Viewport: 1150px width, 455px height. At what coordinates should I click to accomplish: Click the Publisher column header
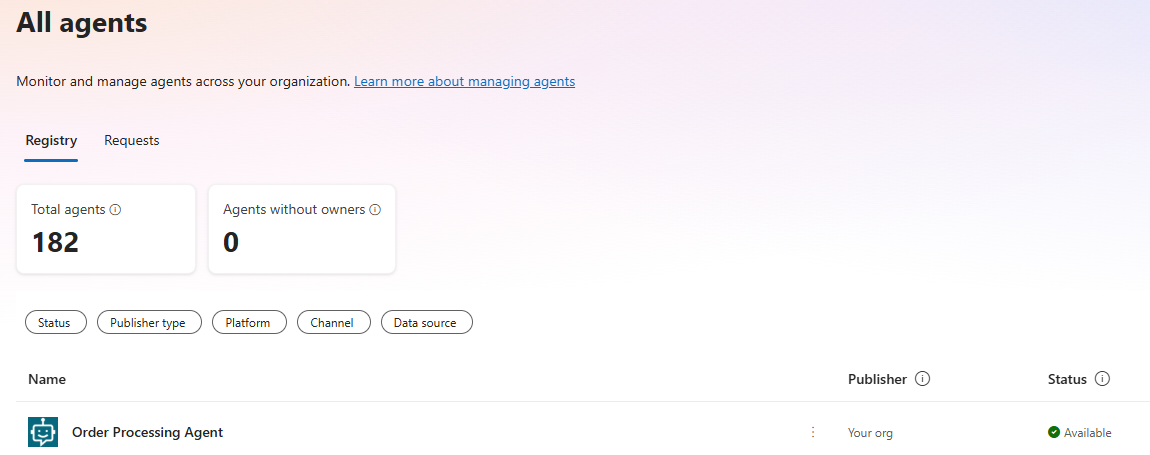pos(877,379)
